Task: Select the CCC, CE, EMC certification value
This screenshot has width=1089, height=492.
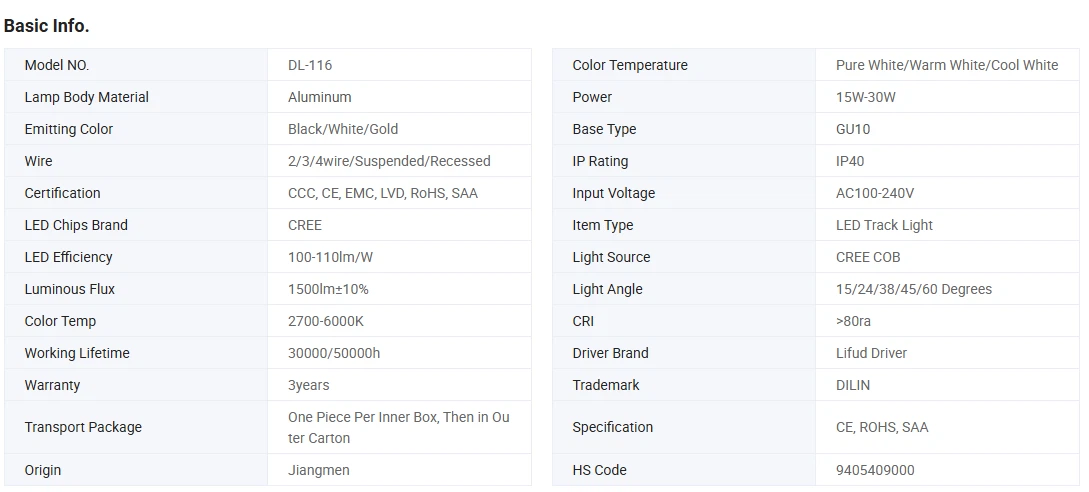Action: (x=383, y=193)
